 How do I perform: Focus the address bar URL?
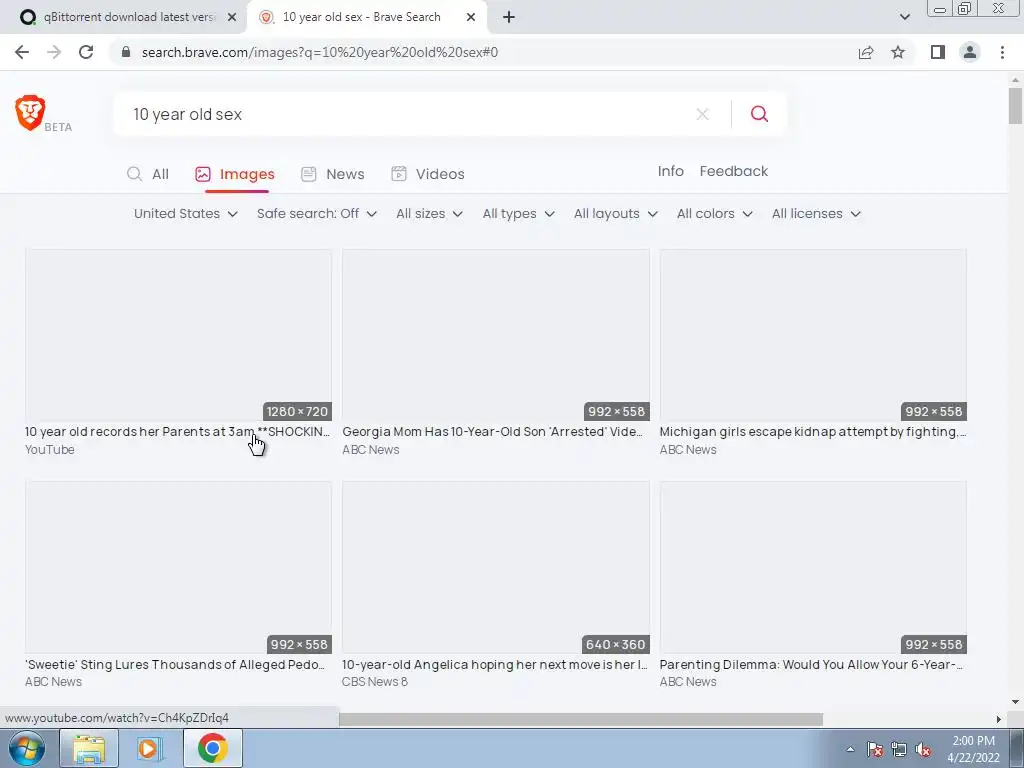pos(319,52)
